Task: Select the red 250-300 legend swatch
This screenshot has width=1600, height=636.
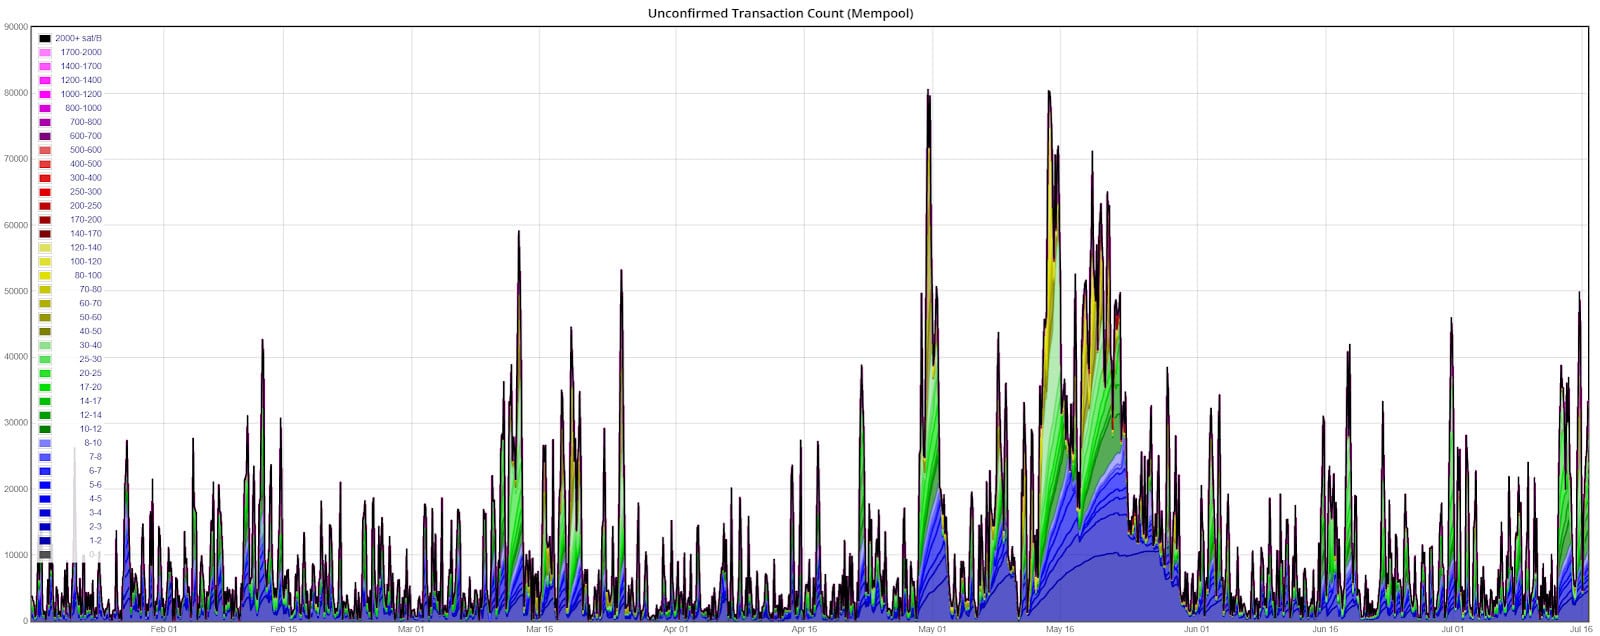Action: [x=45, y=192]
